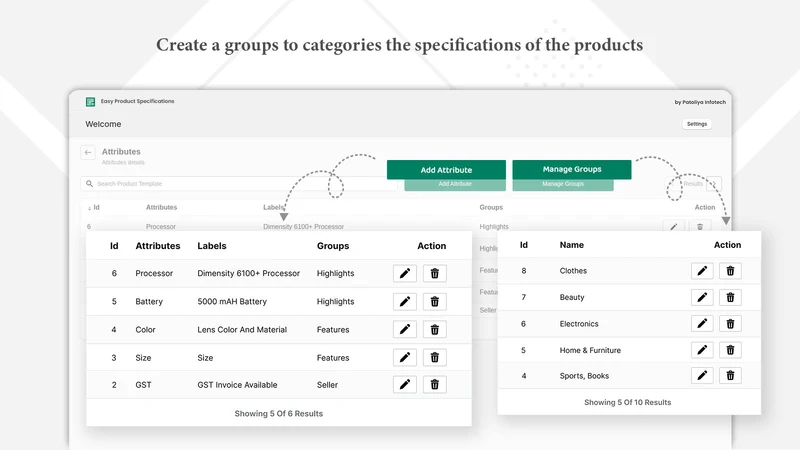Click the search magnifier icon
This screenshot has height=450, width=800.
pos(89,184)
